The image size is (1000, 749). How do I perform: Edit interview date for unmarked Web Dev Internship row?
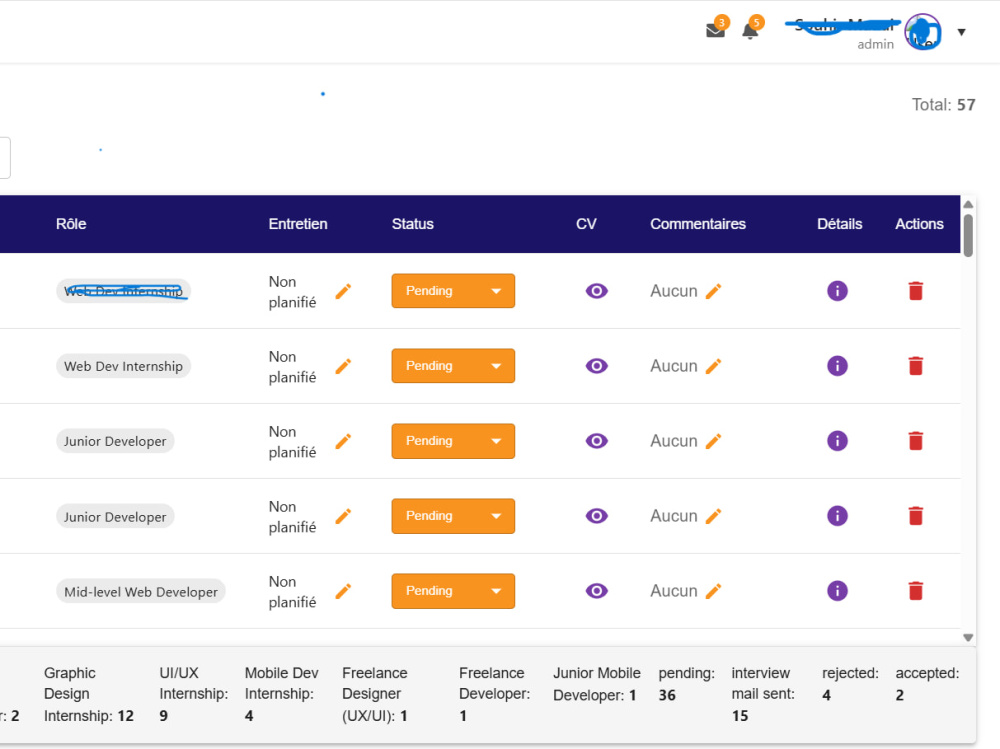pos(343,366)
